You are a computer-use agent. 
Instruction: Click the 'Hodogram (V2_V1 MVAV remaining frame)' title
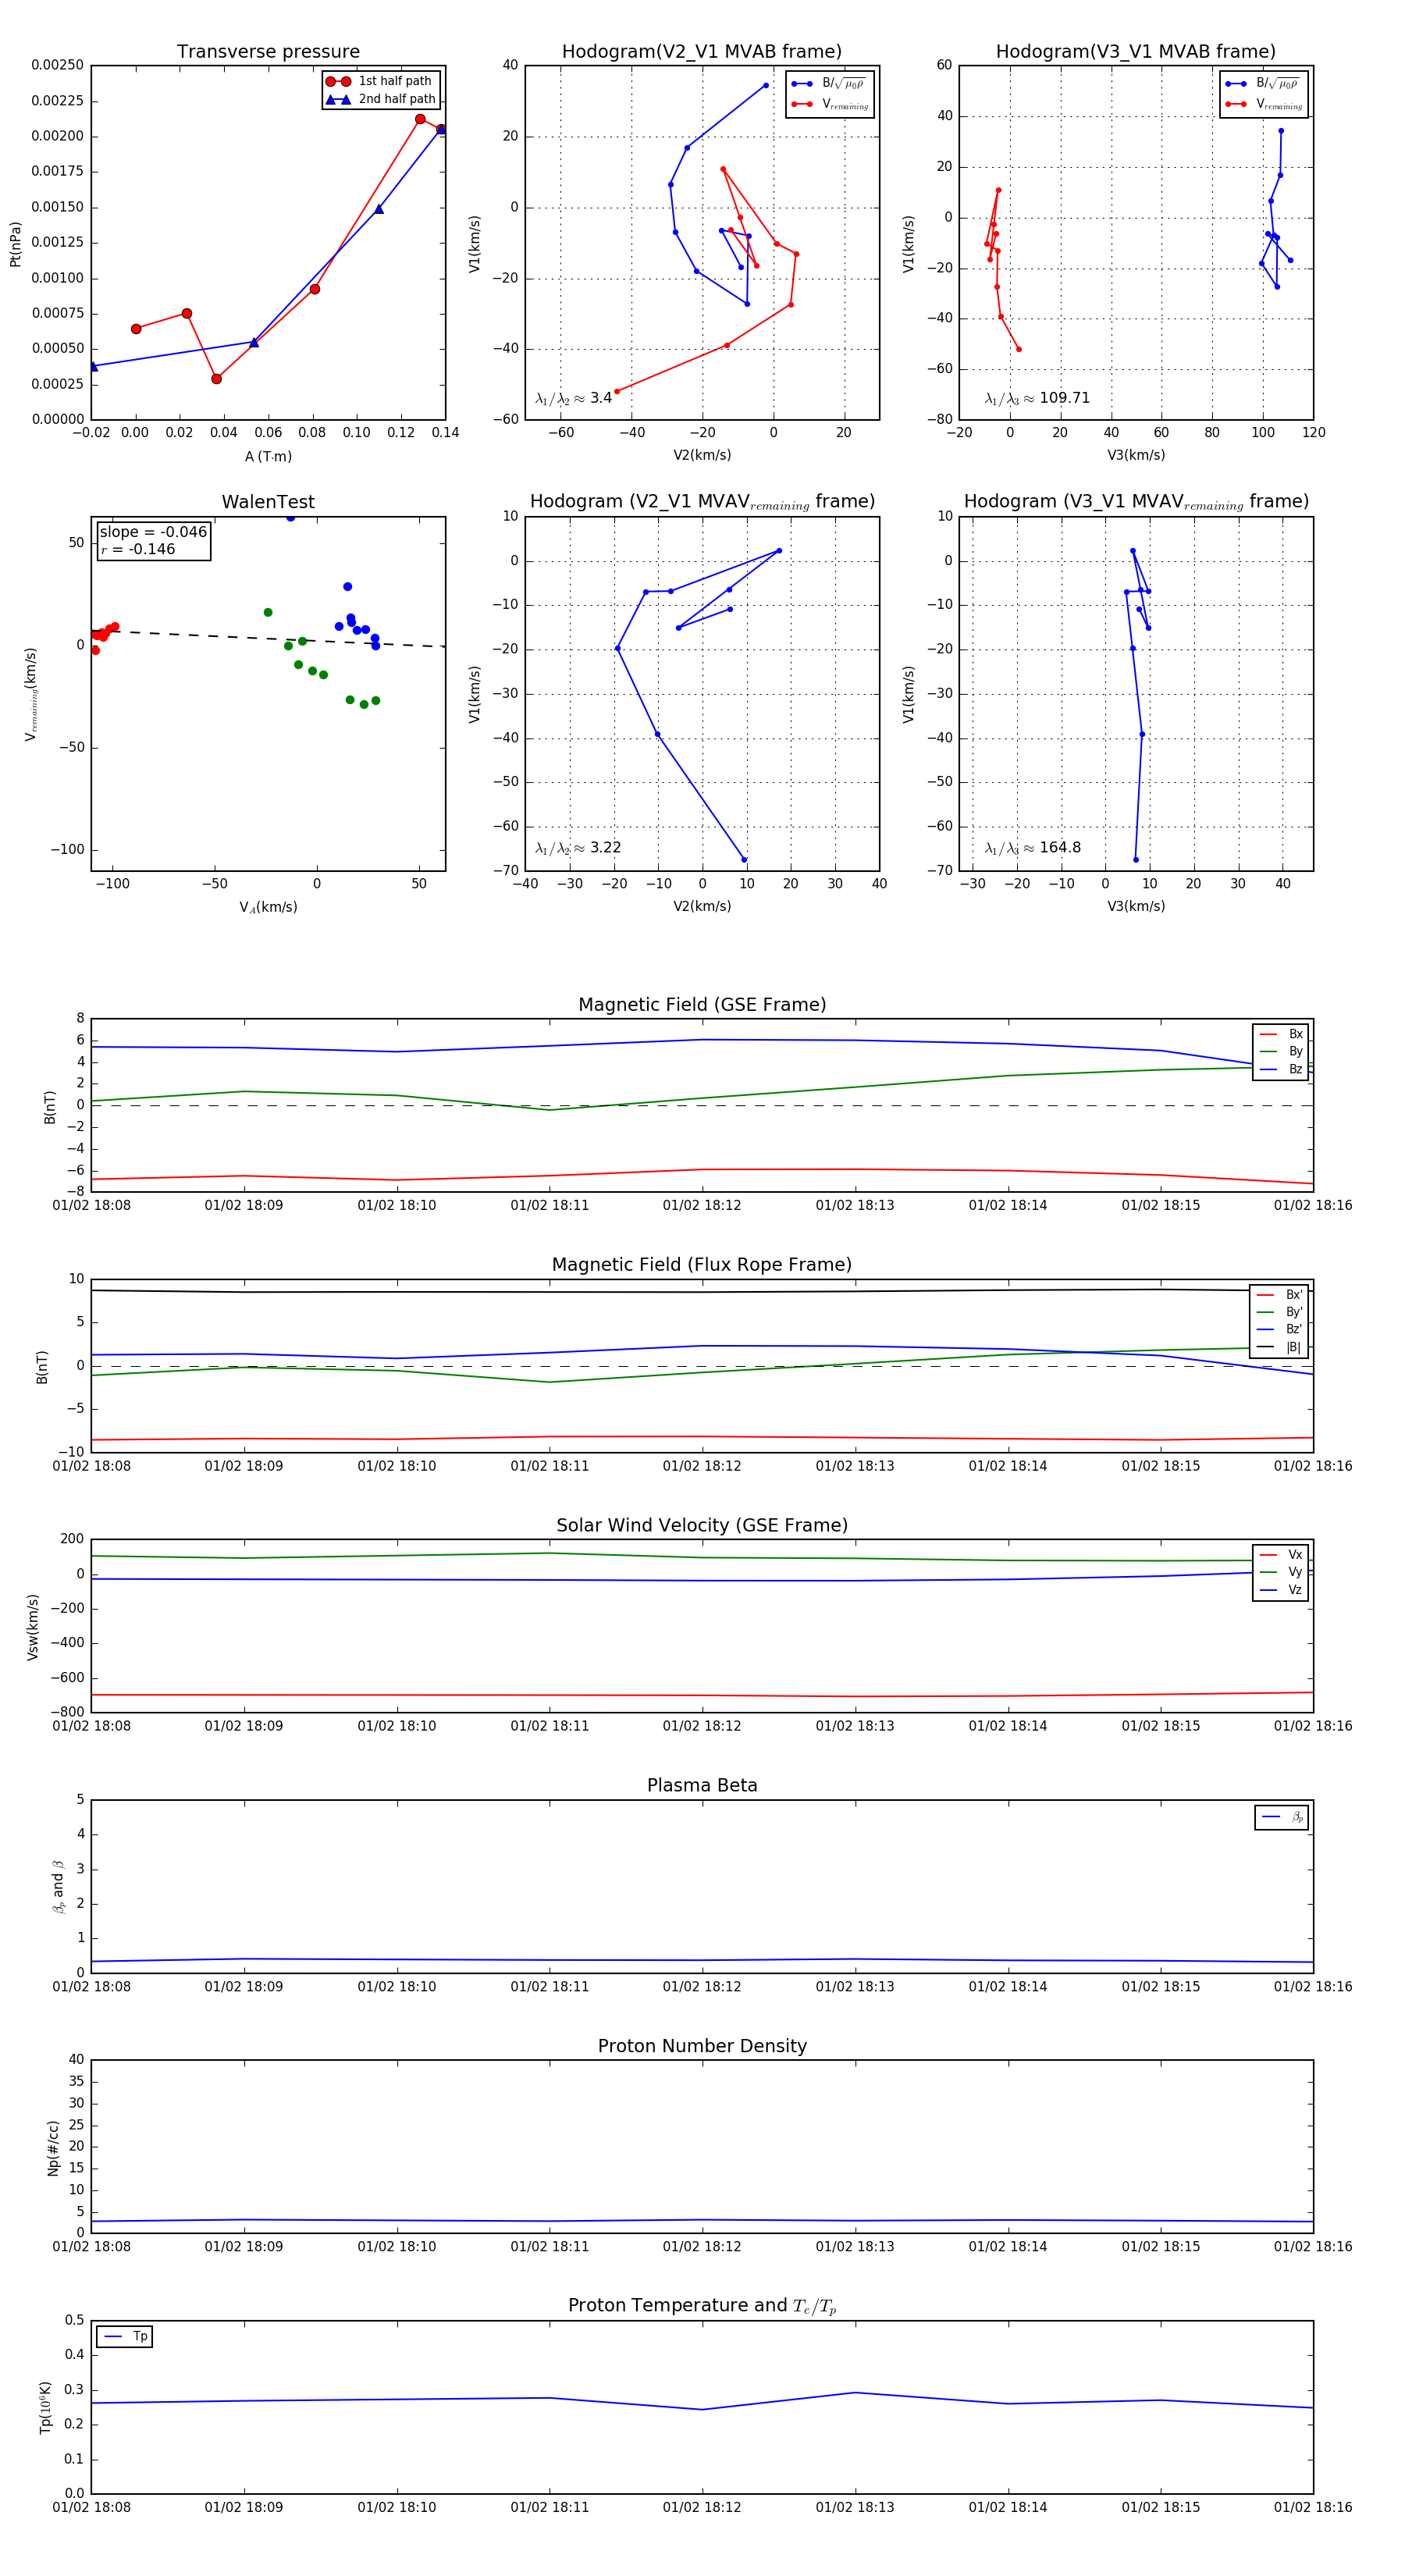click(702, 502)
